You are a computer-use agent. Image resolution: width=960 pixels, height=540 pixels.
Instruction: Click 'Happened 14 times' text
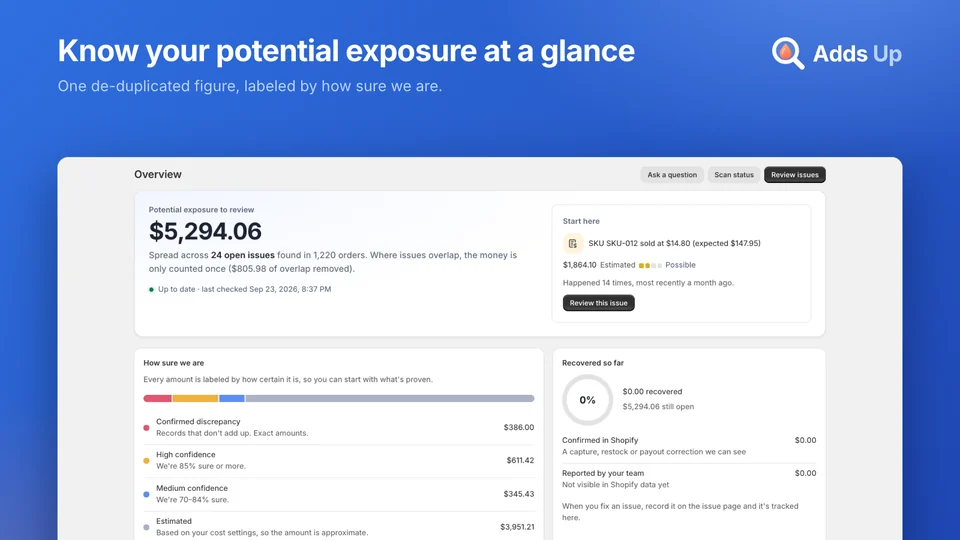(595, 283)
